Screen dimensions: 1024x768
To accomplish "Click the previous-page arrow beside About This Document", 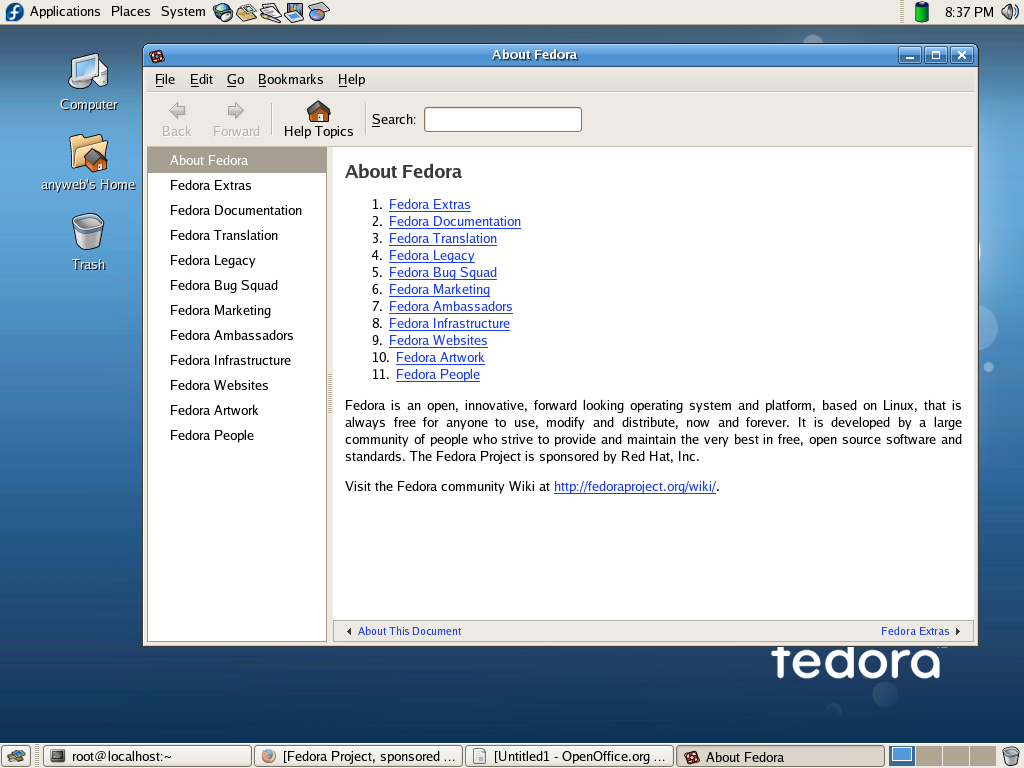I will [x=349, y=632].
